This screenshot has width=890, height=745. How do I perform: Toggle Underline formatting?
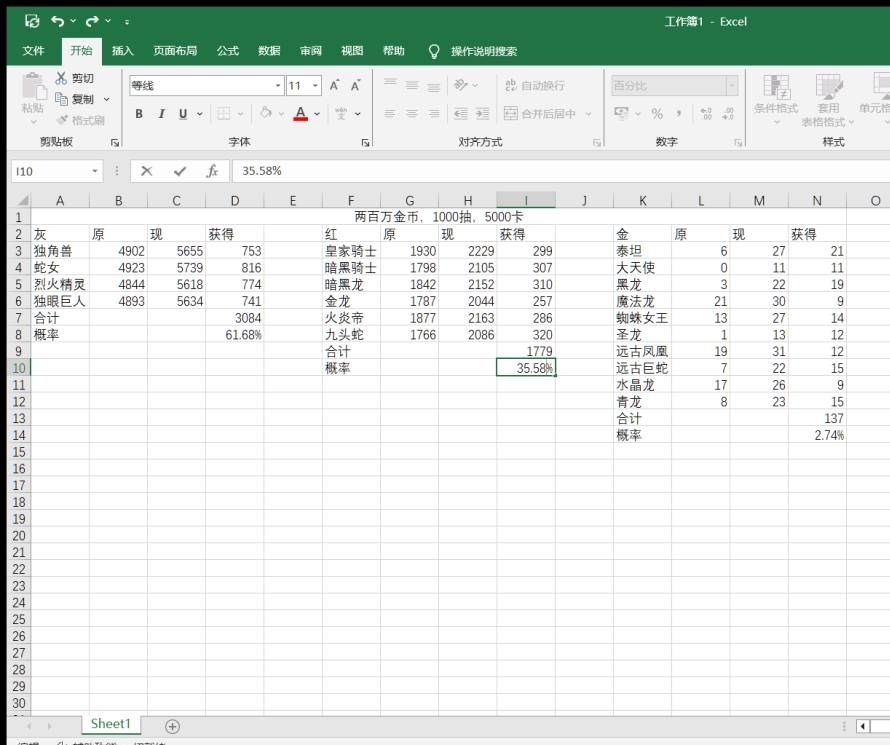coord(183,114)
